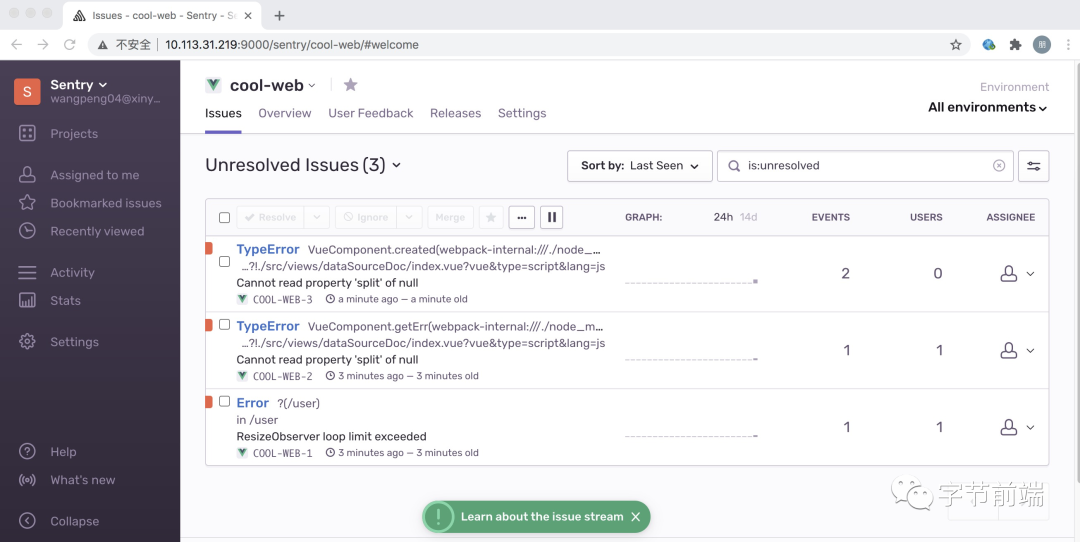Switch graph to 24h view
This screenshot has height=542, width=1080.
click(x=723, y=217)
